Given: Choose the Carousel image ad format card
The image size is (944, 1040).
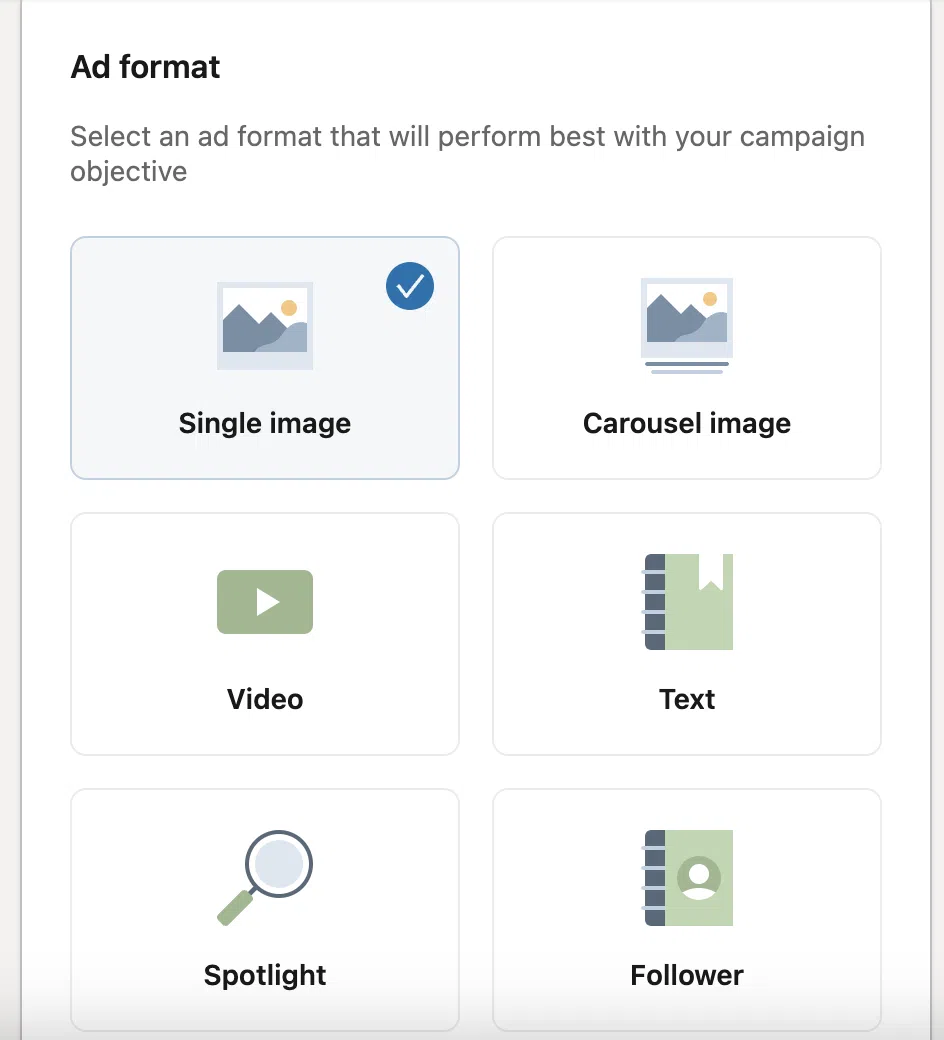Looking at the screenshot, I should (x=687, y=358).
